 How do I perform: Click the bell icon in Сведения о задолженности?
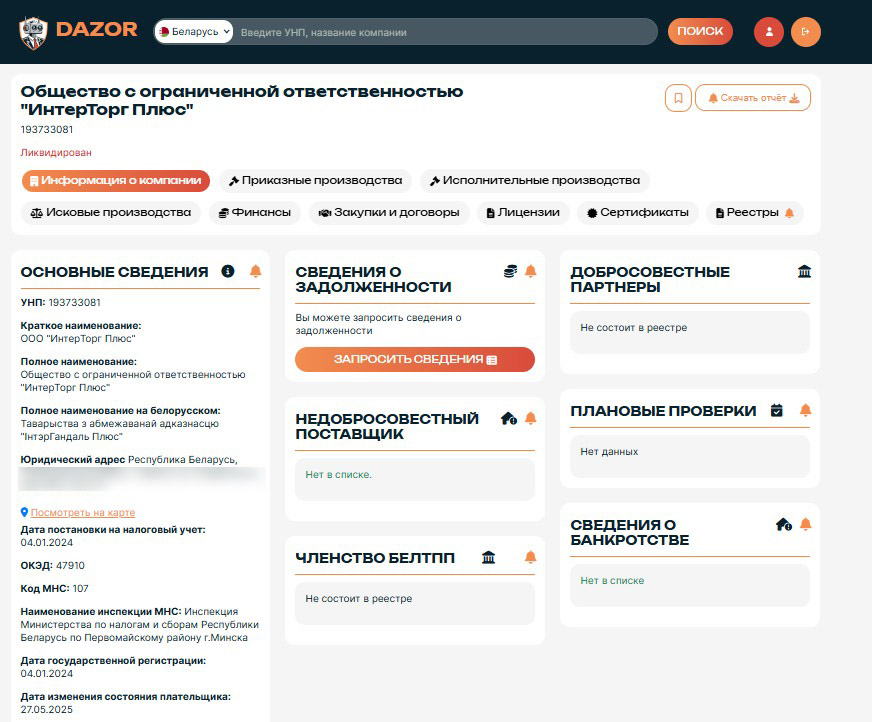(531, 271)
